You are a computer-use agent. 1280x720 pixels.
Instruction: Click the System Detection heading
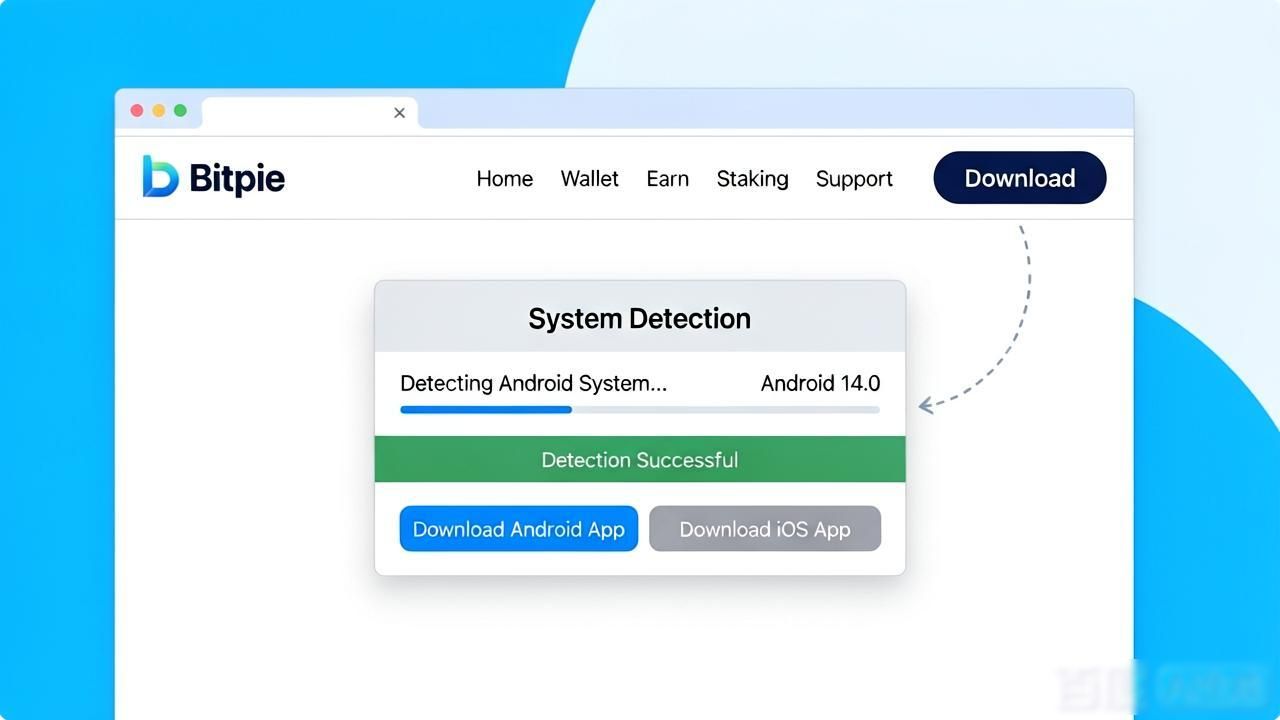click(640, 319)
